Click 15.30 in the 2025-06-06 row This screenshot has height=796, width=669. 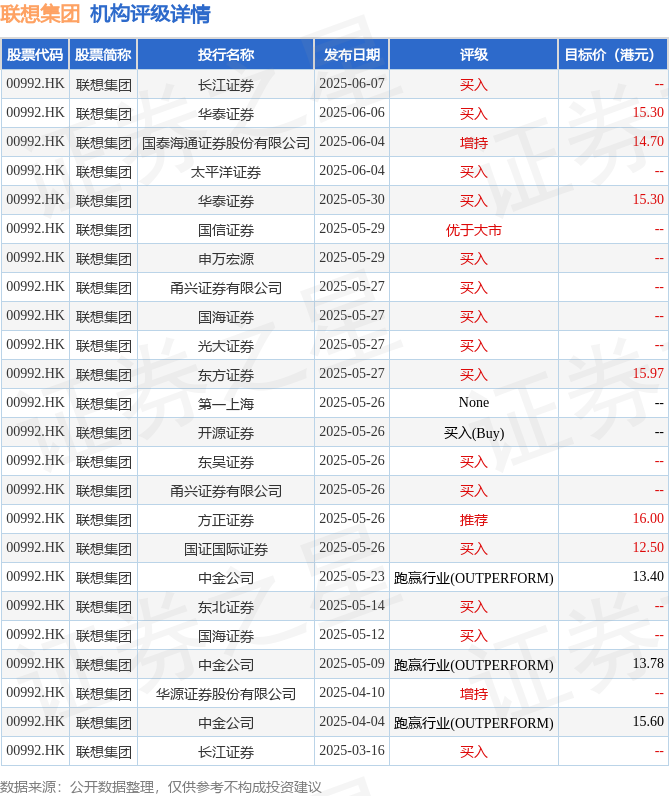(648, 112)
